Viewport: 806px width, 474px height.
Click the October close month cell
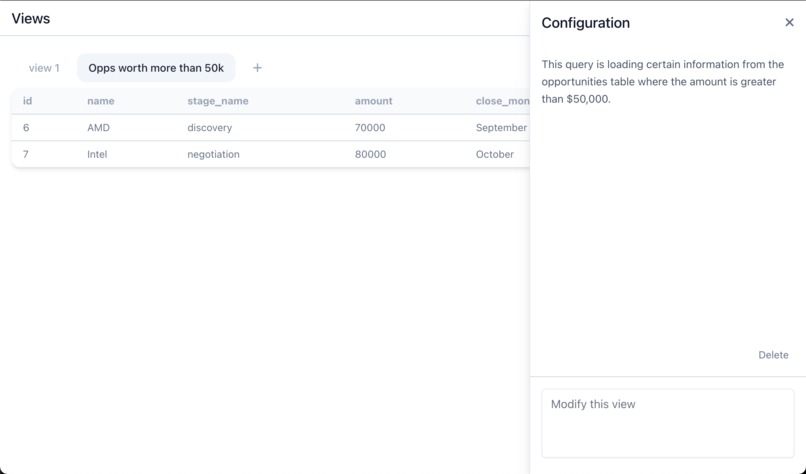(x=494, y=154)
